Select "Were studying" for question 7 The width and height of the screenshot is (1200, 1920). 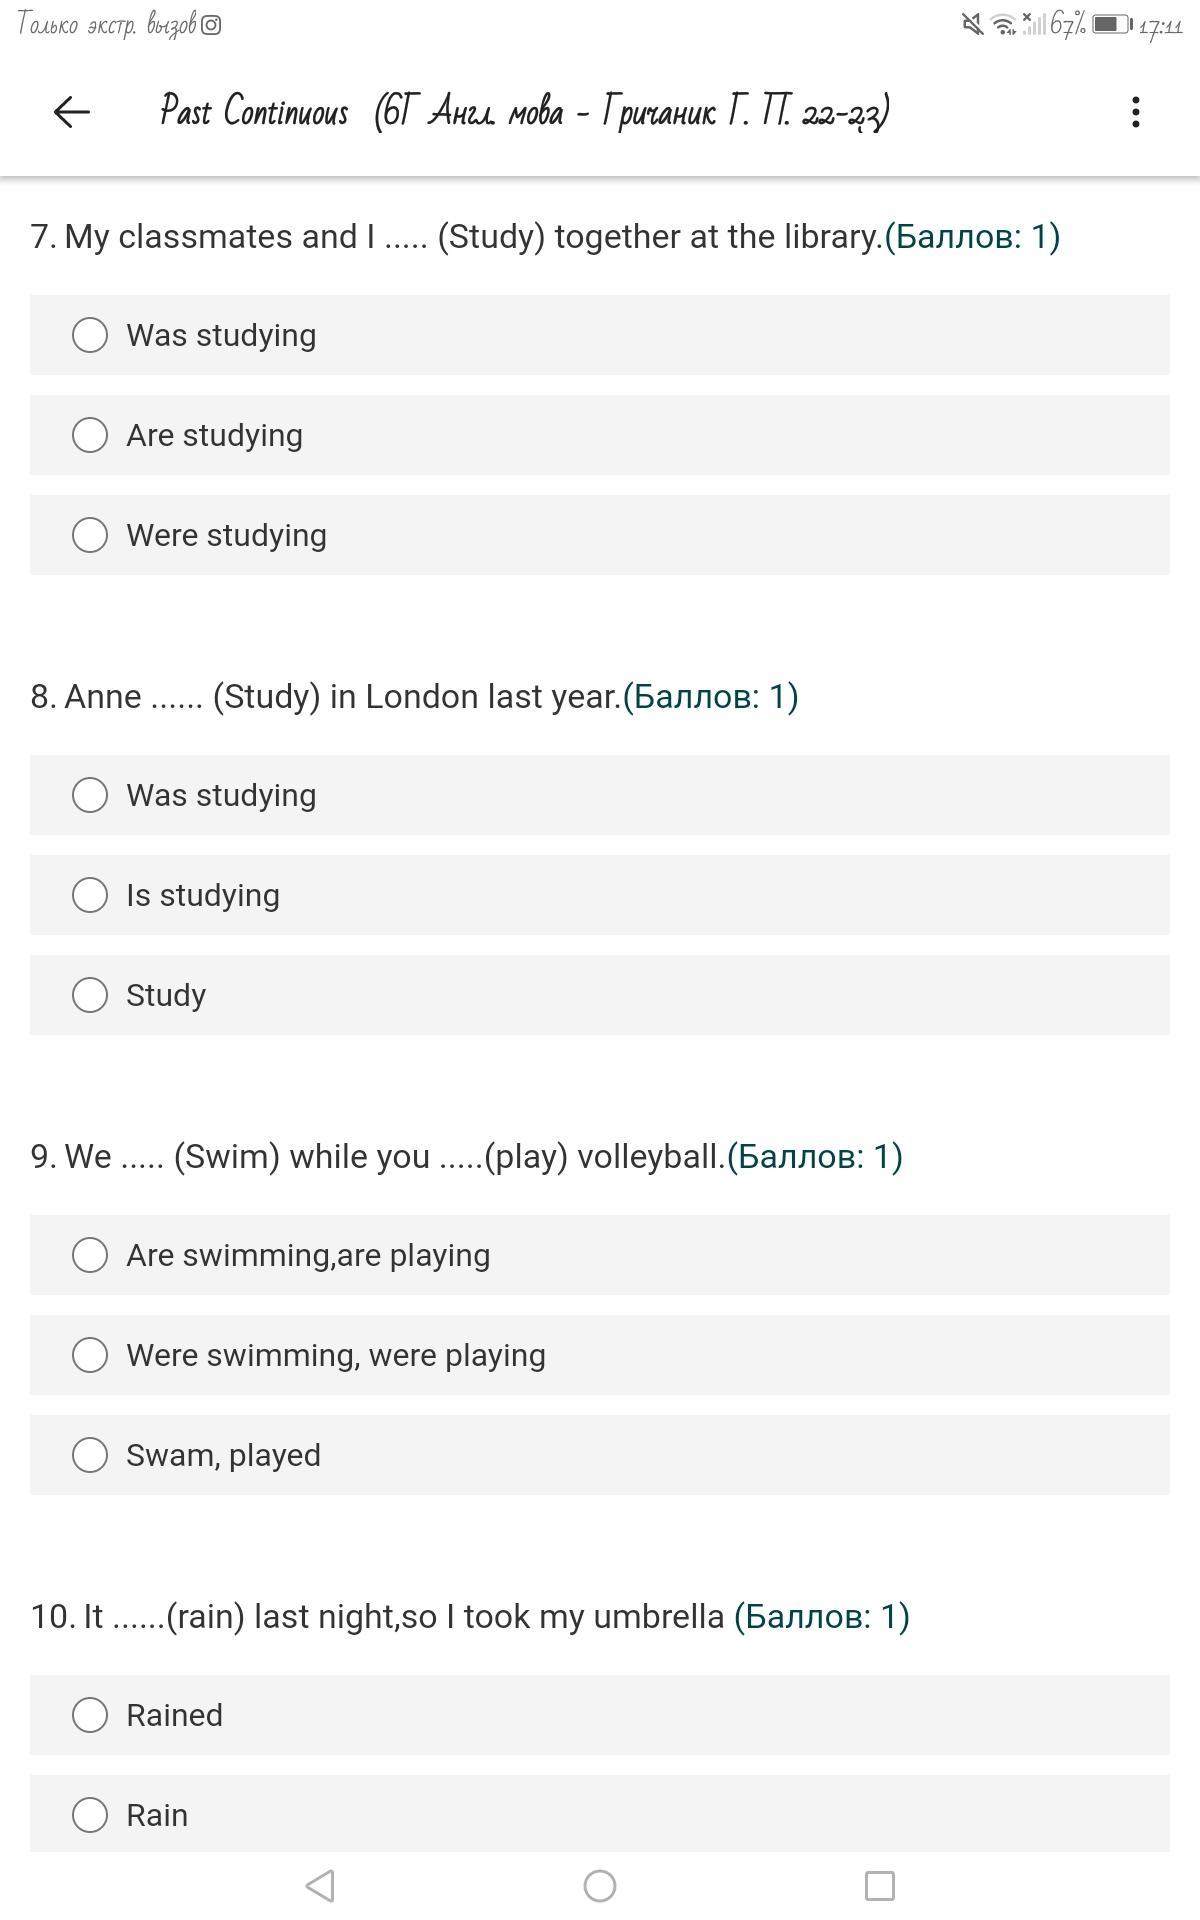90,535
